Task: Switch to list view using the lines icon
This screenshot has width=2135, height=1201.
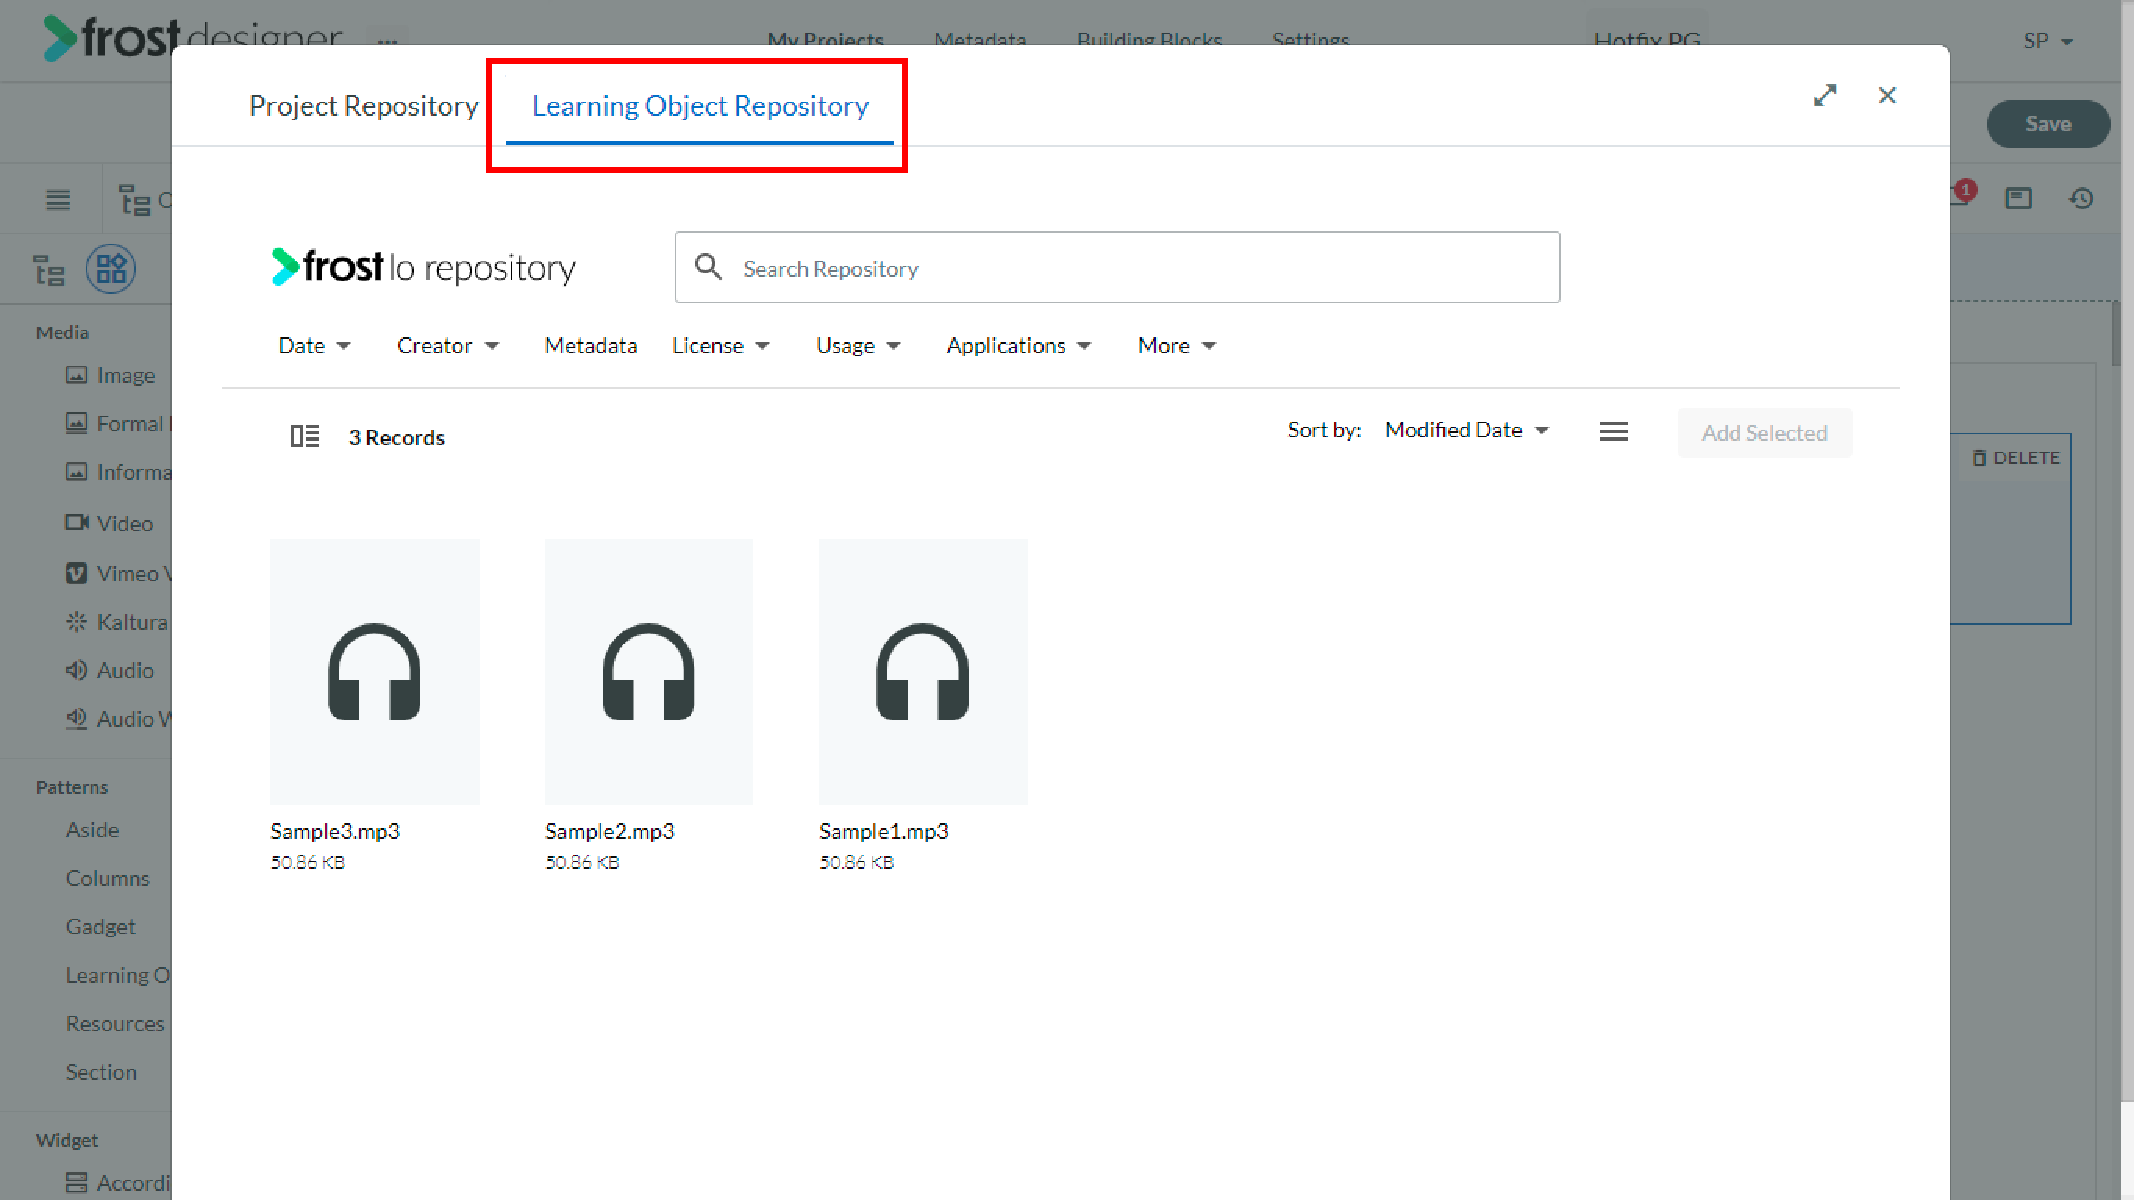Action: (x=1613, y=432)
